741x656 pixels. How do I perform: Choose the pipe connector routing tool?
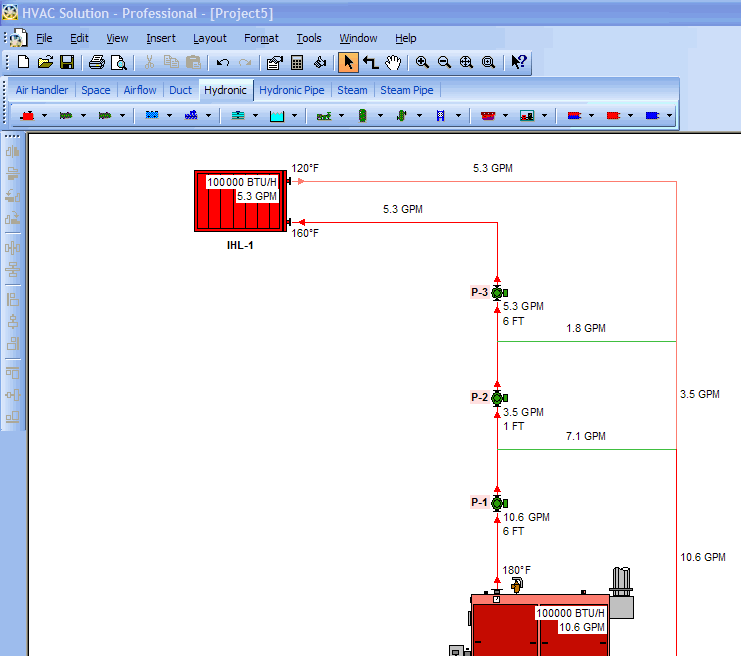pos(370,62)
